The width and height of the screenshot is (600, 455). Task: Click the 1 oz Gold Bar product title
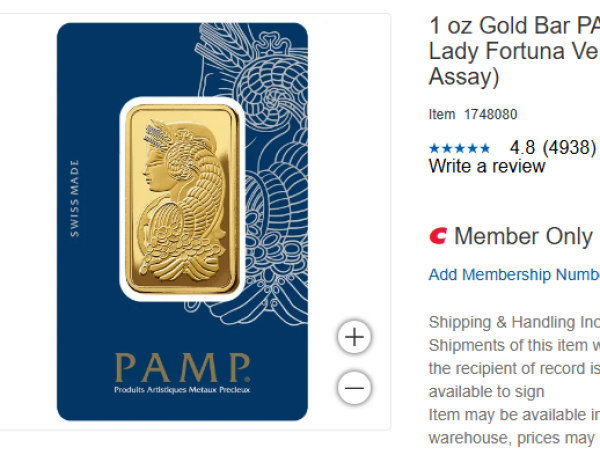(x=514, y=51)
